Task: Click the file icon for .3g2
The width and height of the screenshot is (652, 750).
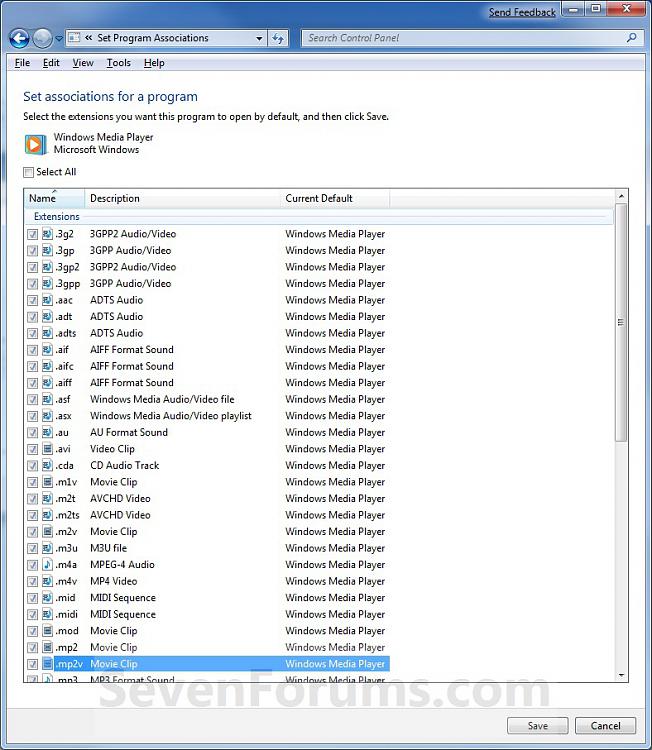Action: pyautogui.click(x=47, y=234)
